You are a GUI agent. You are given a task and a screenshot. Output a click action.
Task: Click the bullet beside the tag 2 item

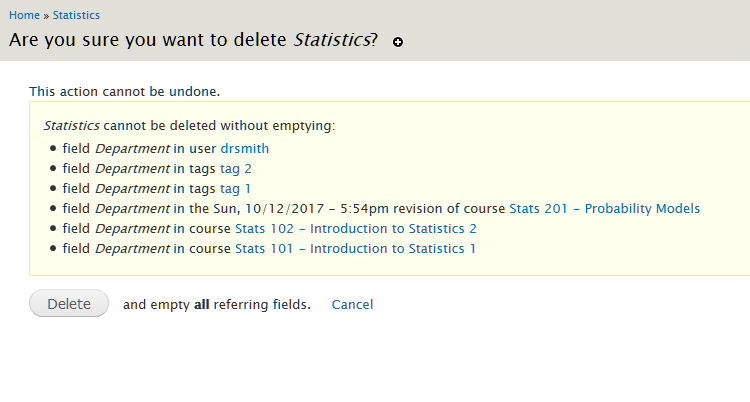pos(53,169)
